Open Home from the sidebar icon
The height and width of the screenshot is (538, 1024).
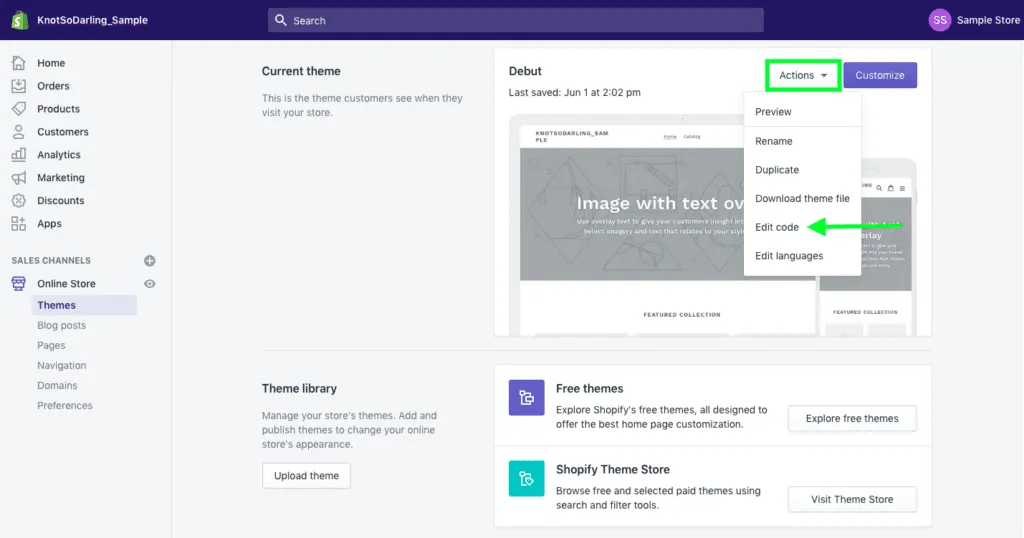pos(19,63)
